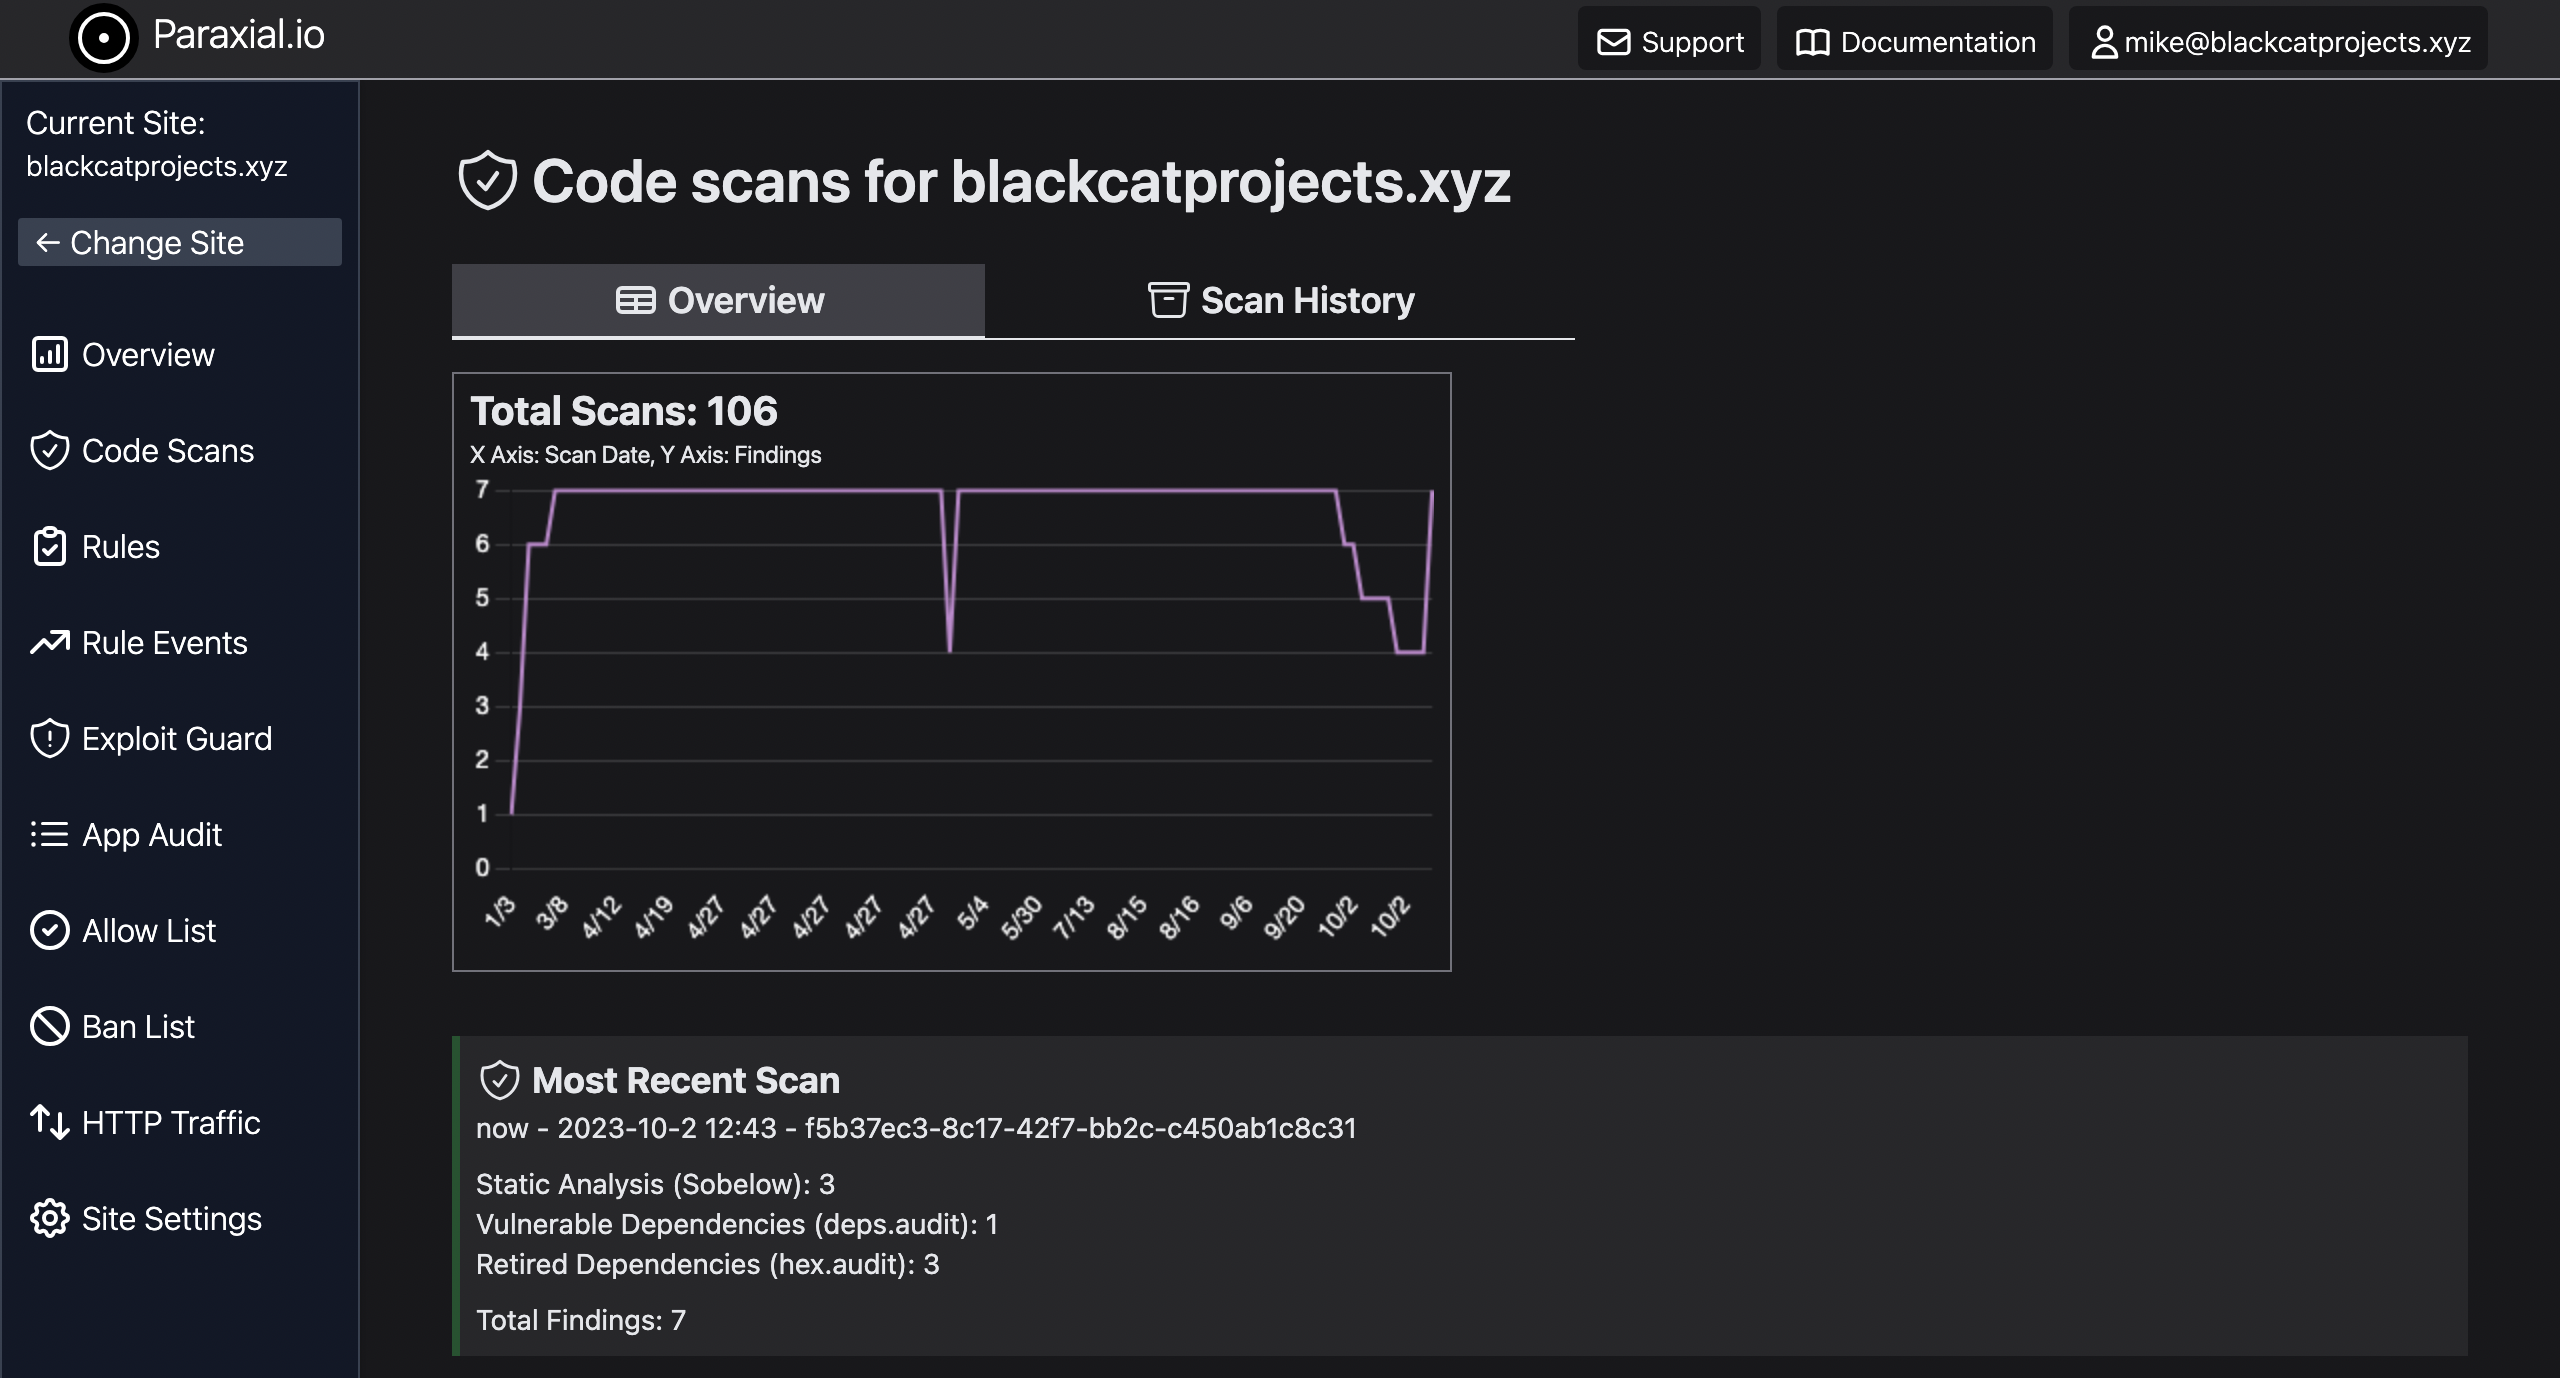This screenshot has width=2560, height=1378.
Task: Click the 7/13 date label on chart axis
Action: pyautogui.click(x=1074, y=917)
